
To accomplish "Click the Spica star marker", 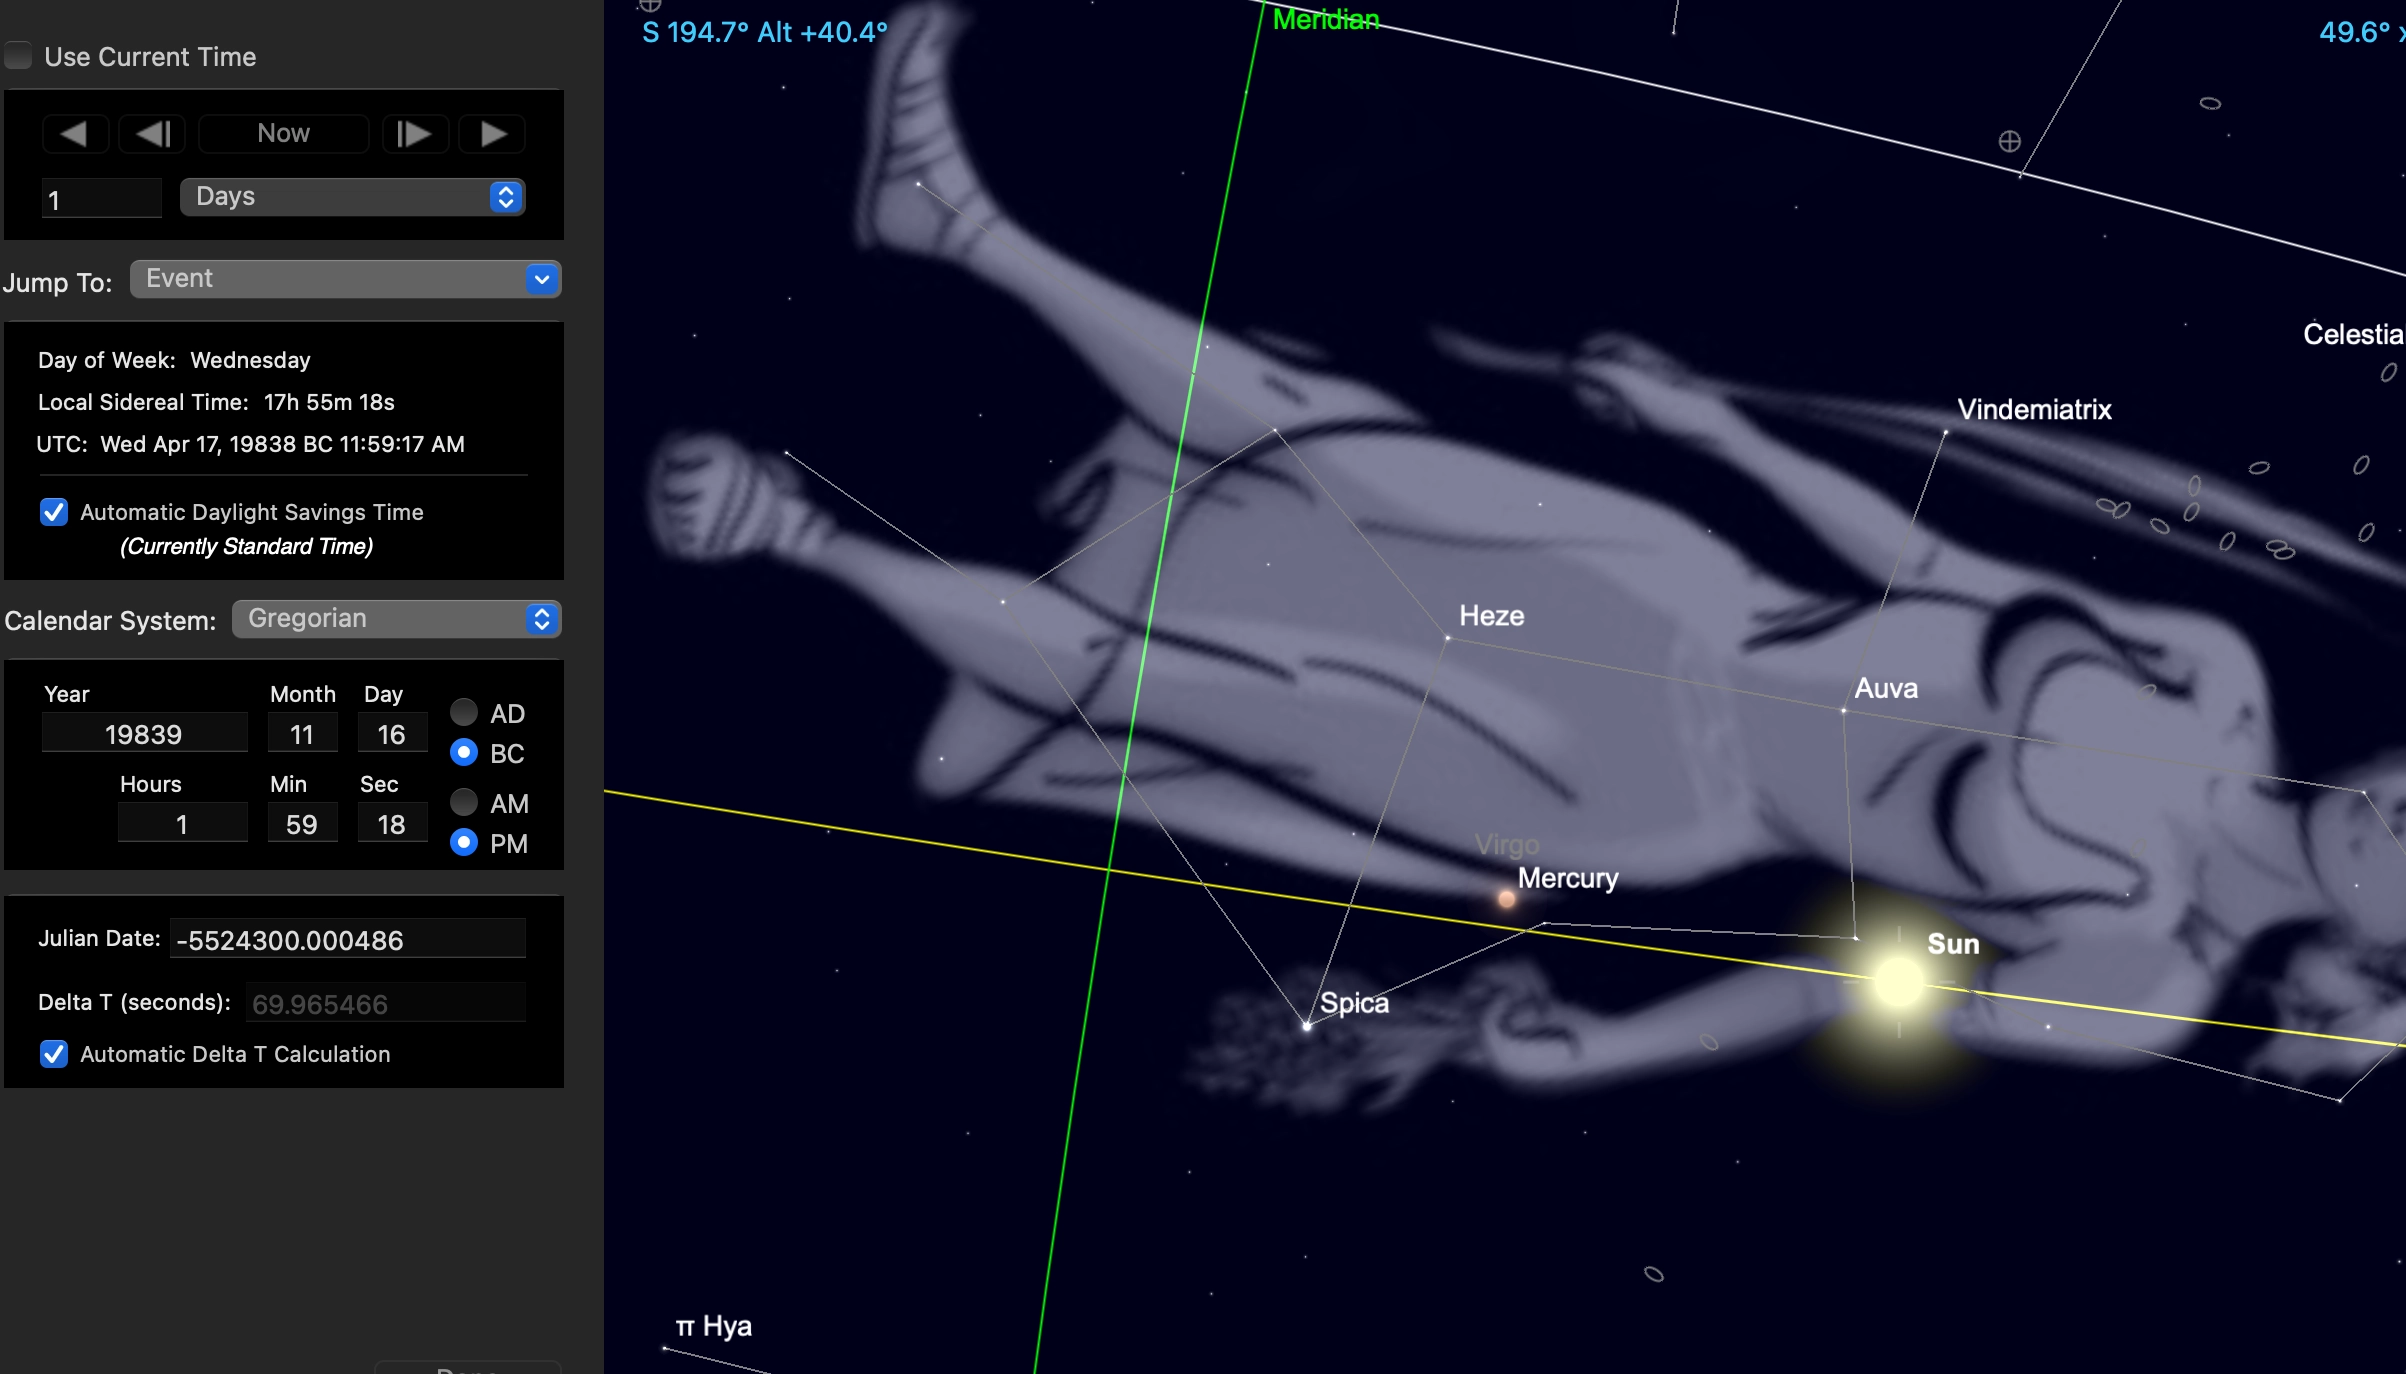I will tap(1307, 1025).
